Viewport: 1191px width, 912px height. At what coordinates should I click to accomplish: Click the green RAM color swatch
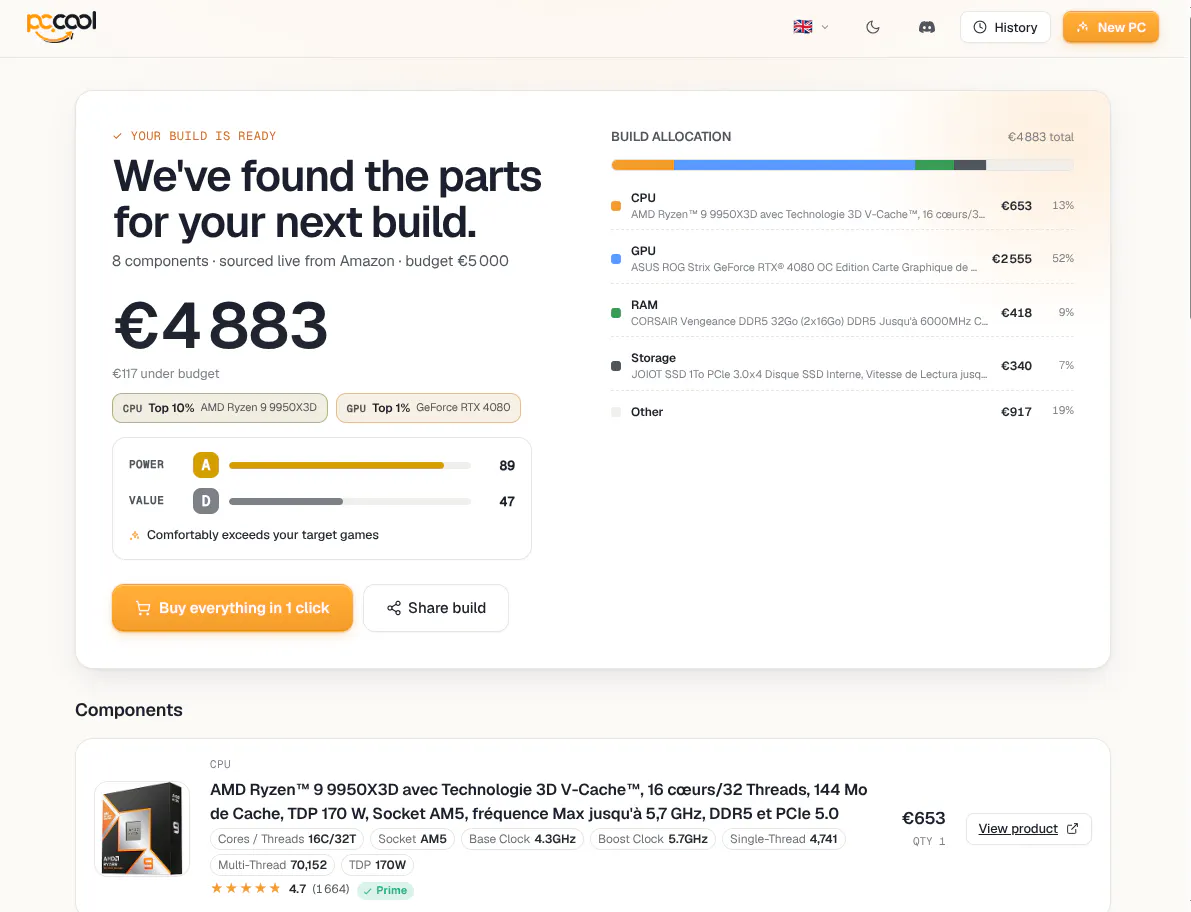click(616, 313)
